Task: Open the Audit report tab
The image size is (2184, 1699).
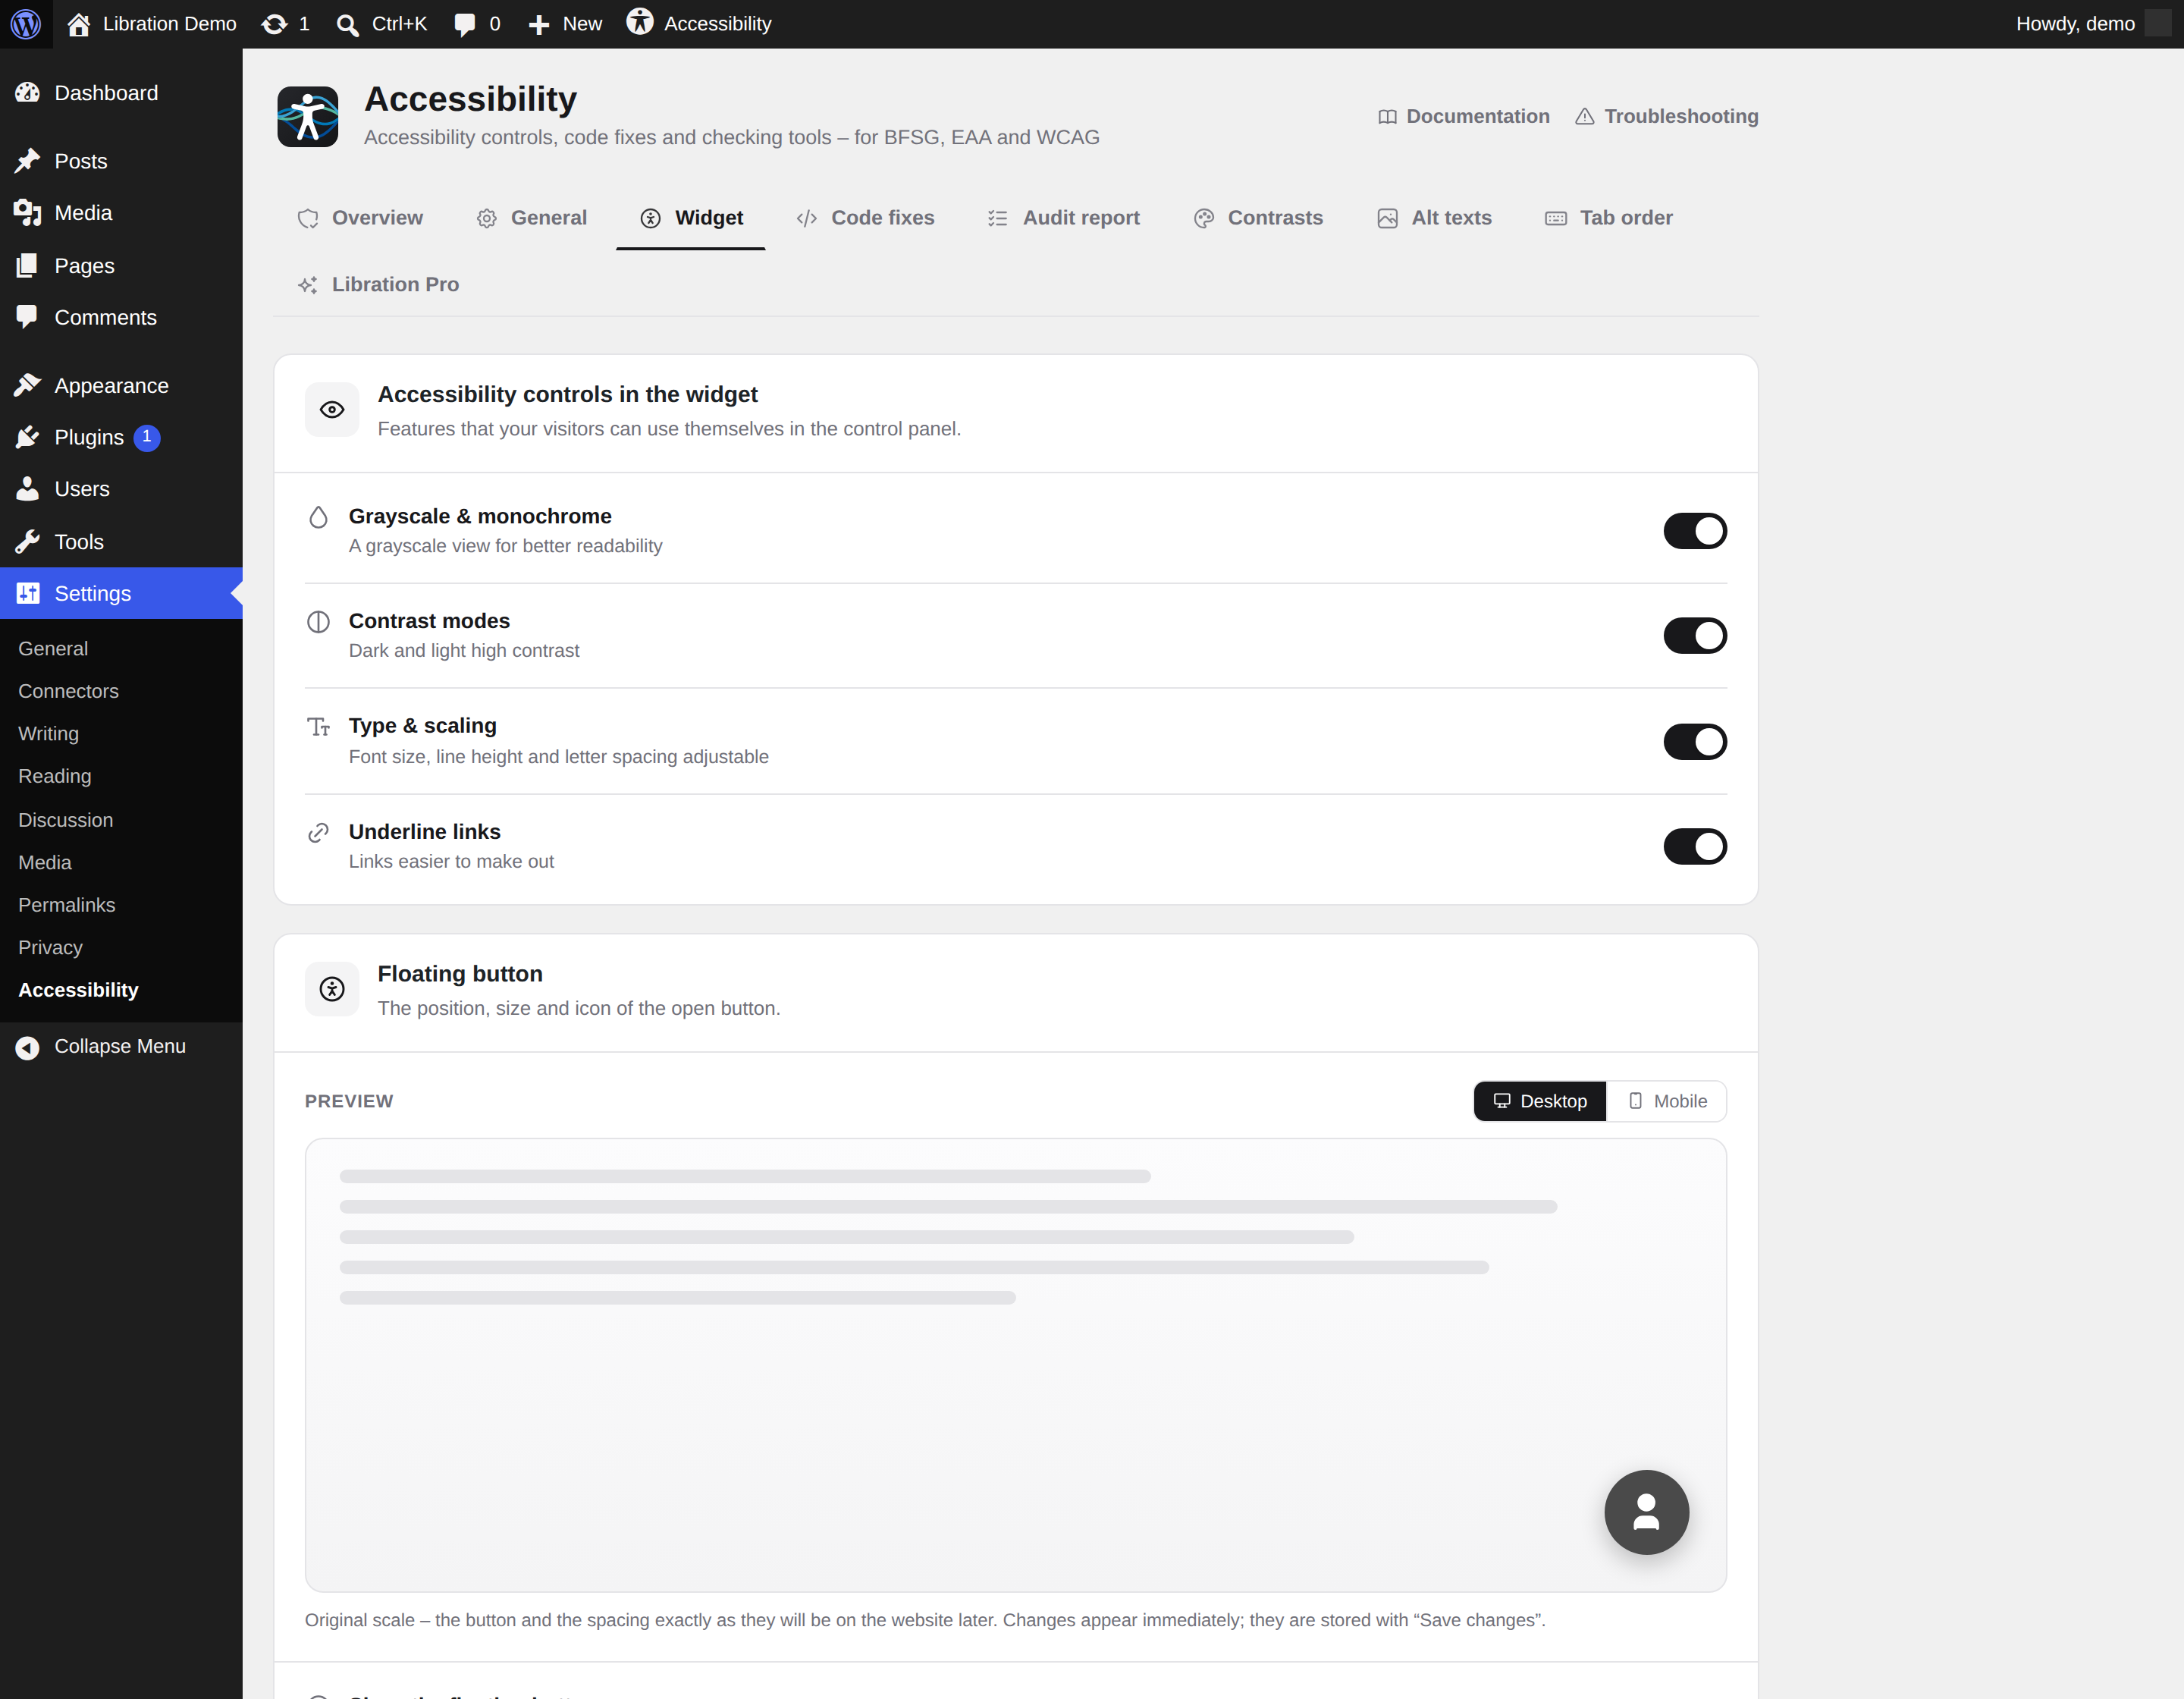Action: coord(1063,218)
